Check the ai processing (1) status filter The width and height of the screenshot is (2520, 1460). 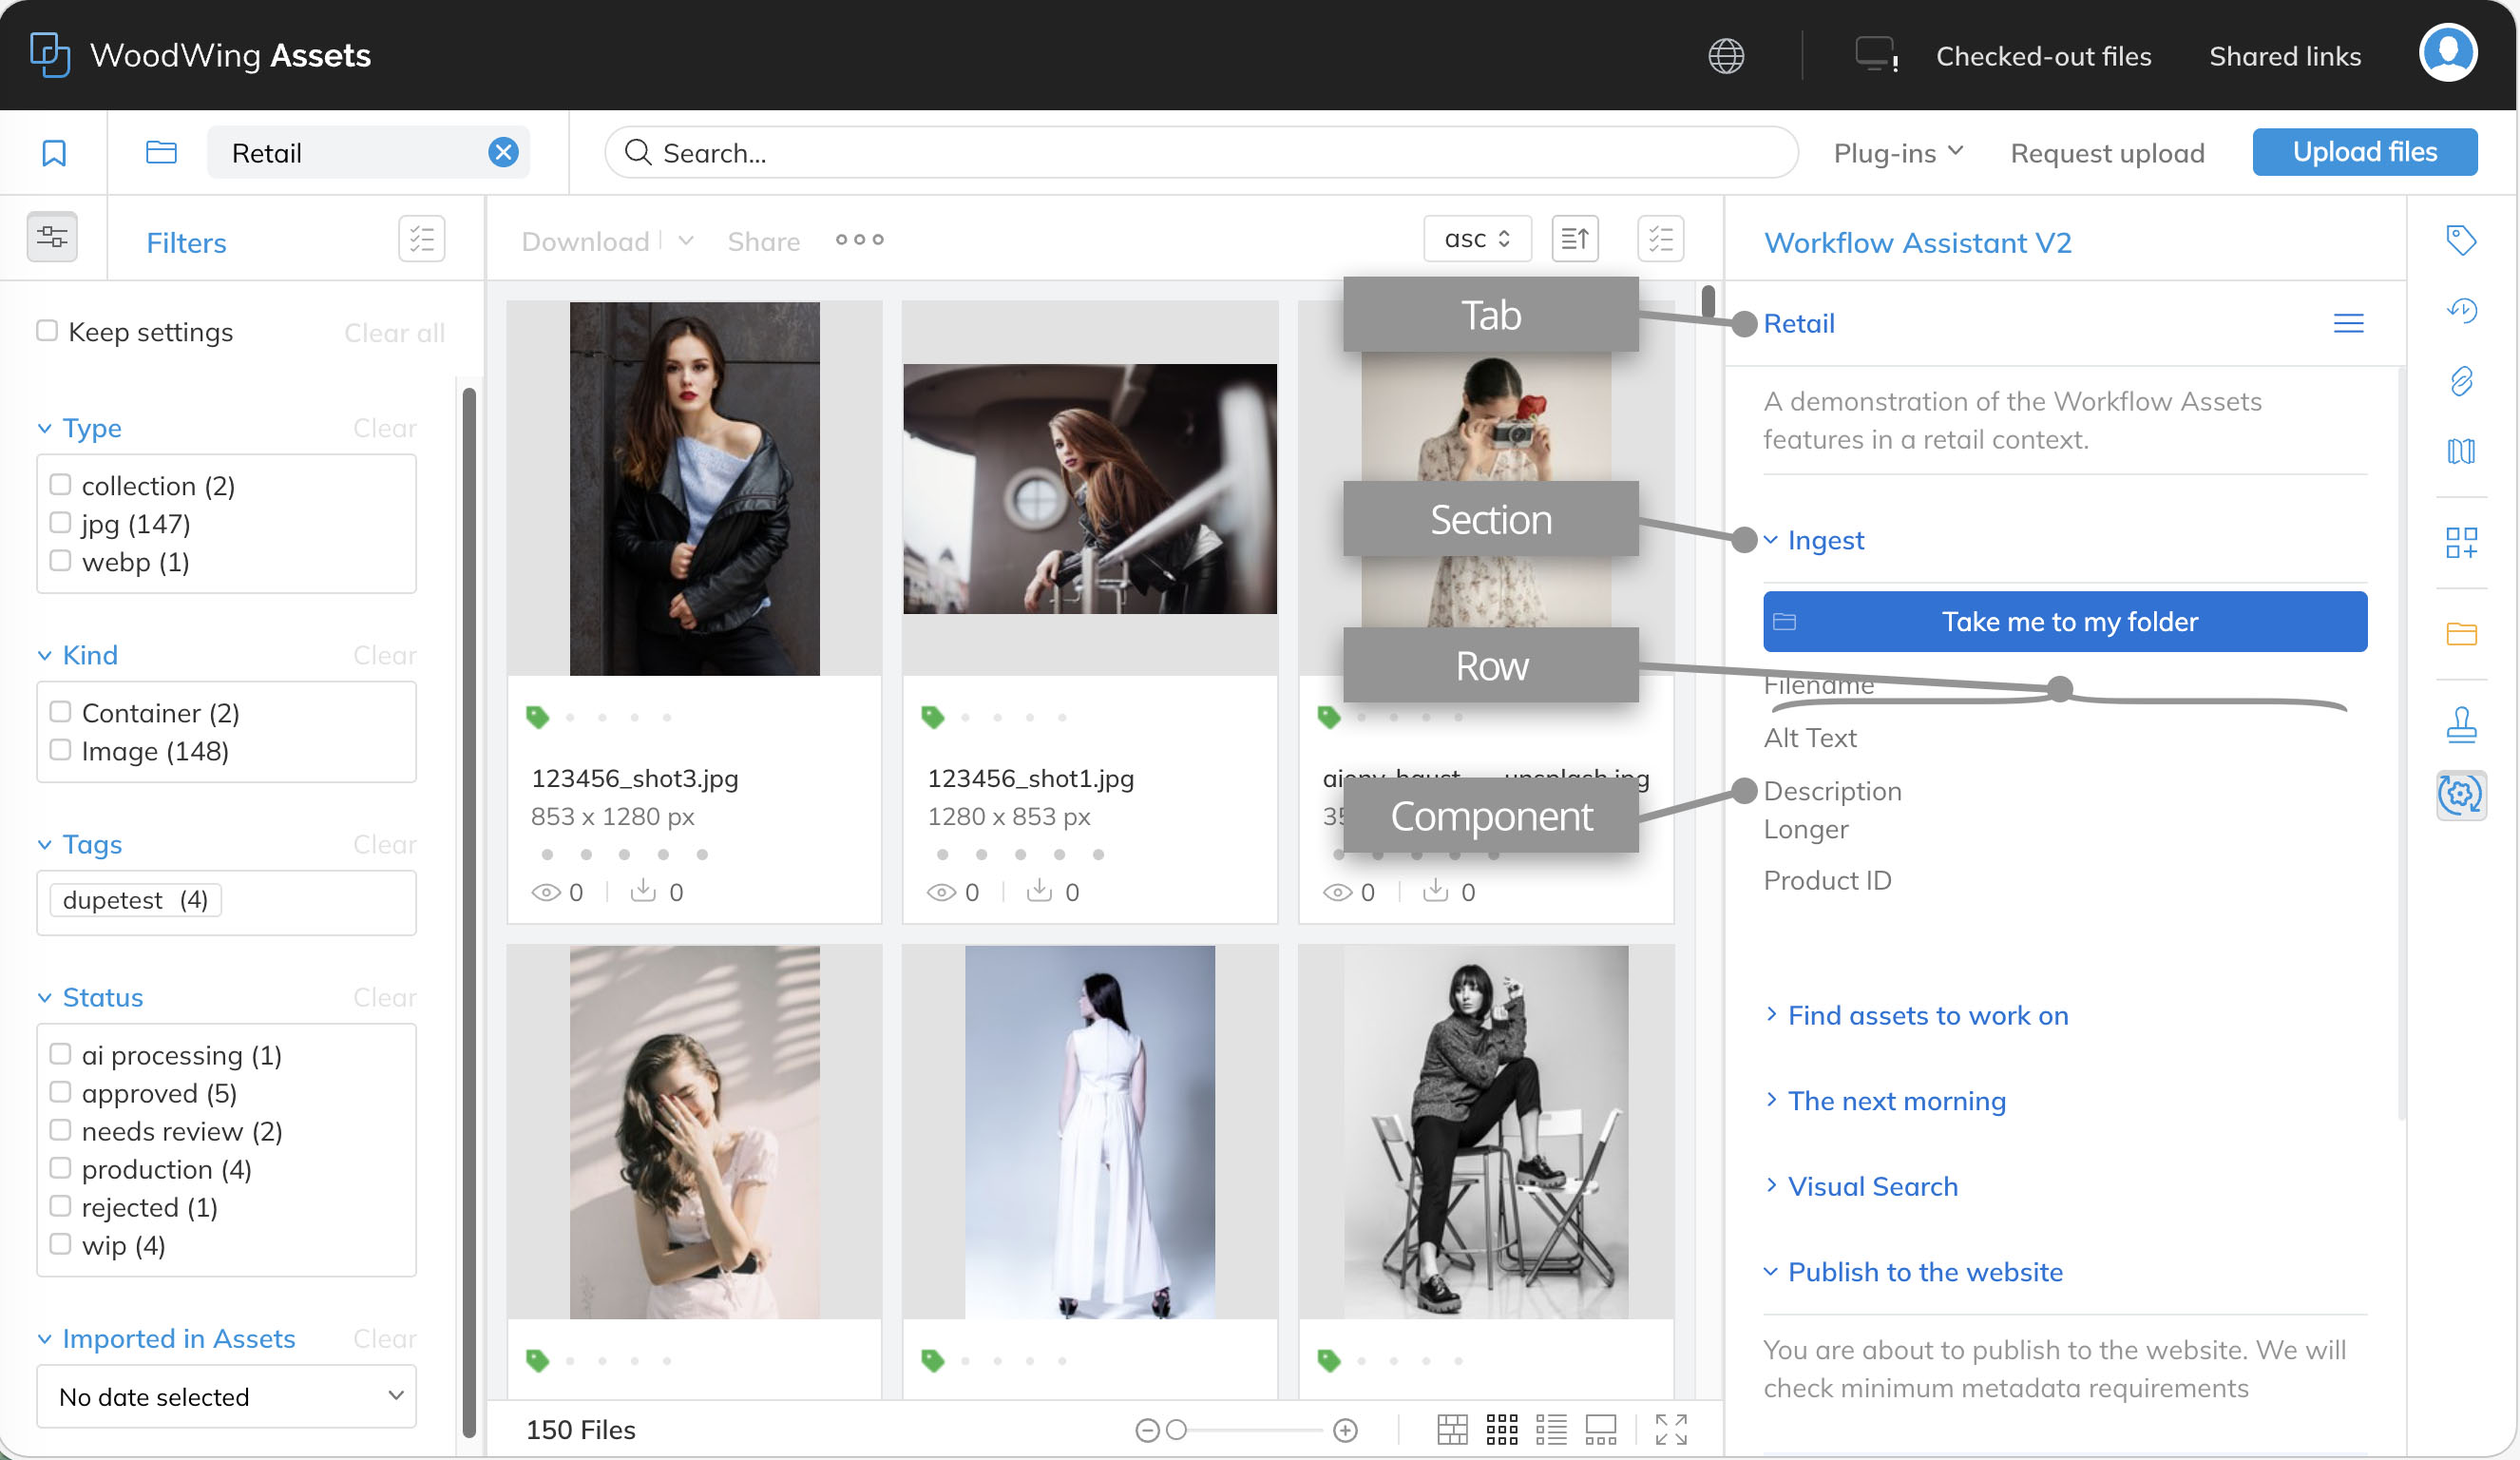click(x=60, y=1054)
